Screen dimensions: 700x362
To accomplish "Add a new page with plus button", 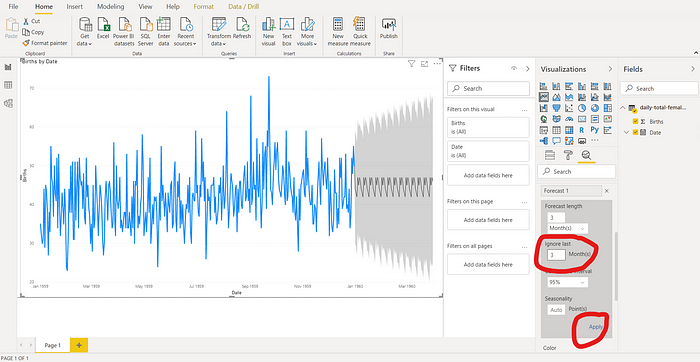I will (79, 345).
